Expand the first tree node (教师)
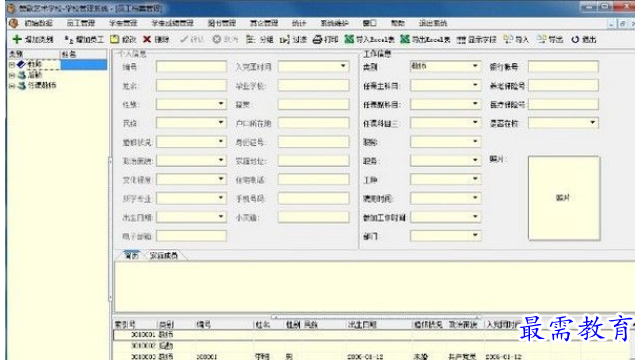The height and width of the screenshot is (360, 641). point(12,65)
